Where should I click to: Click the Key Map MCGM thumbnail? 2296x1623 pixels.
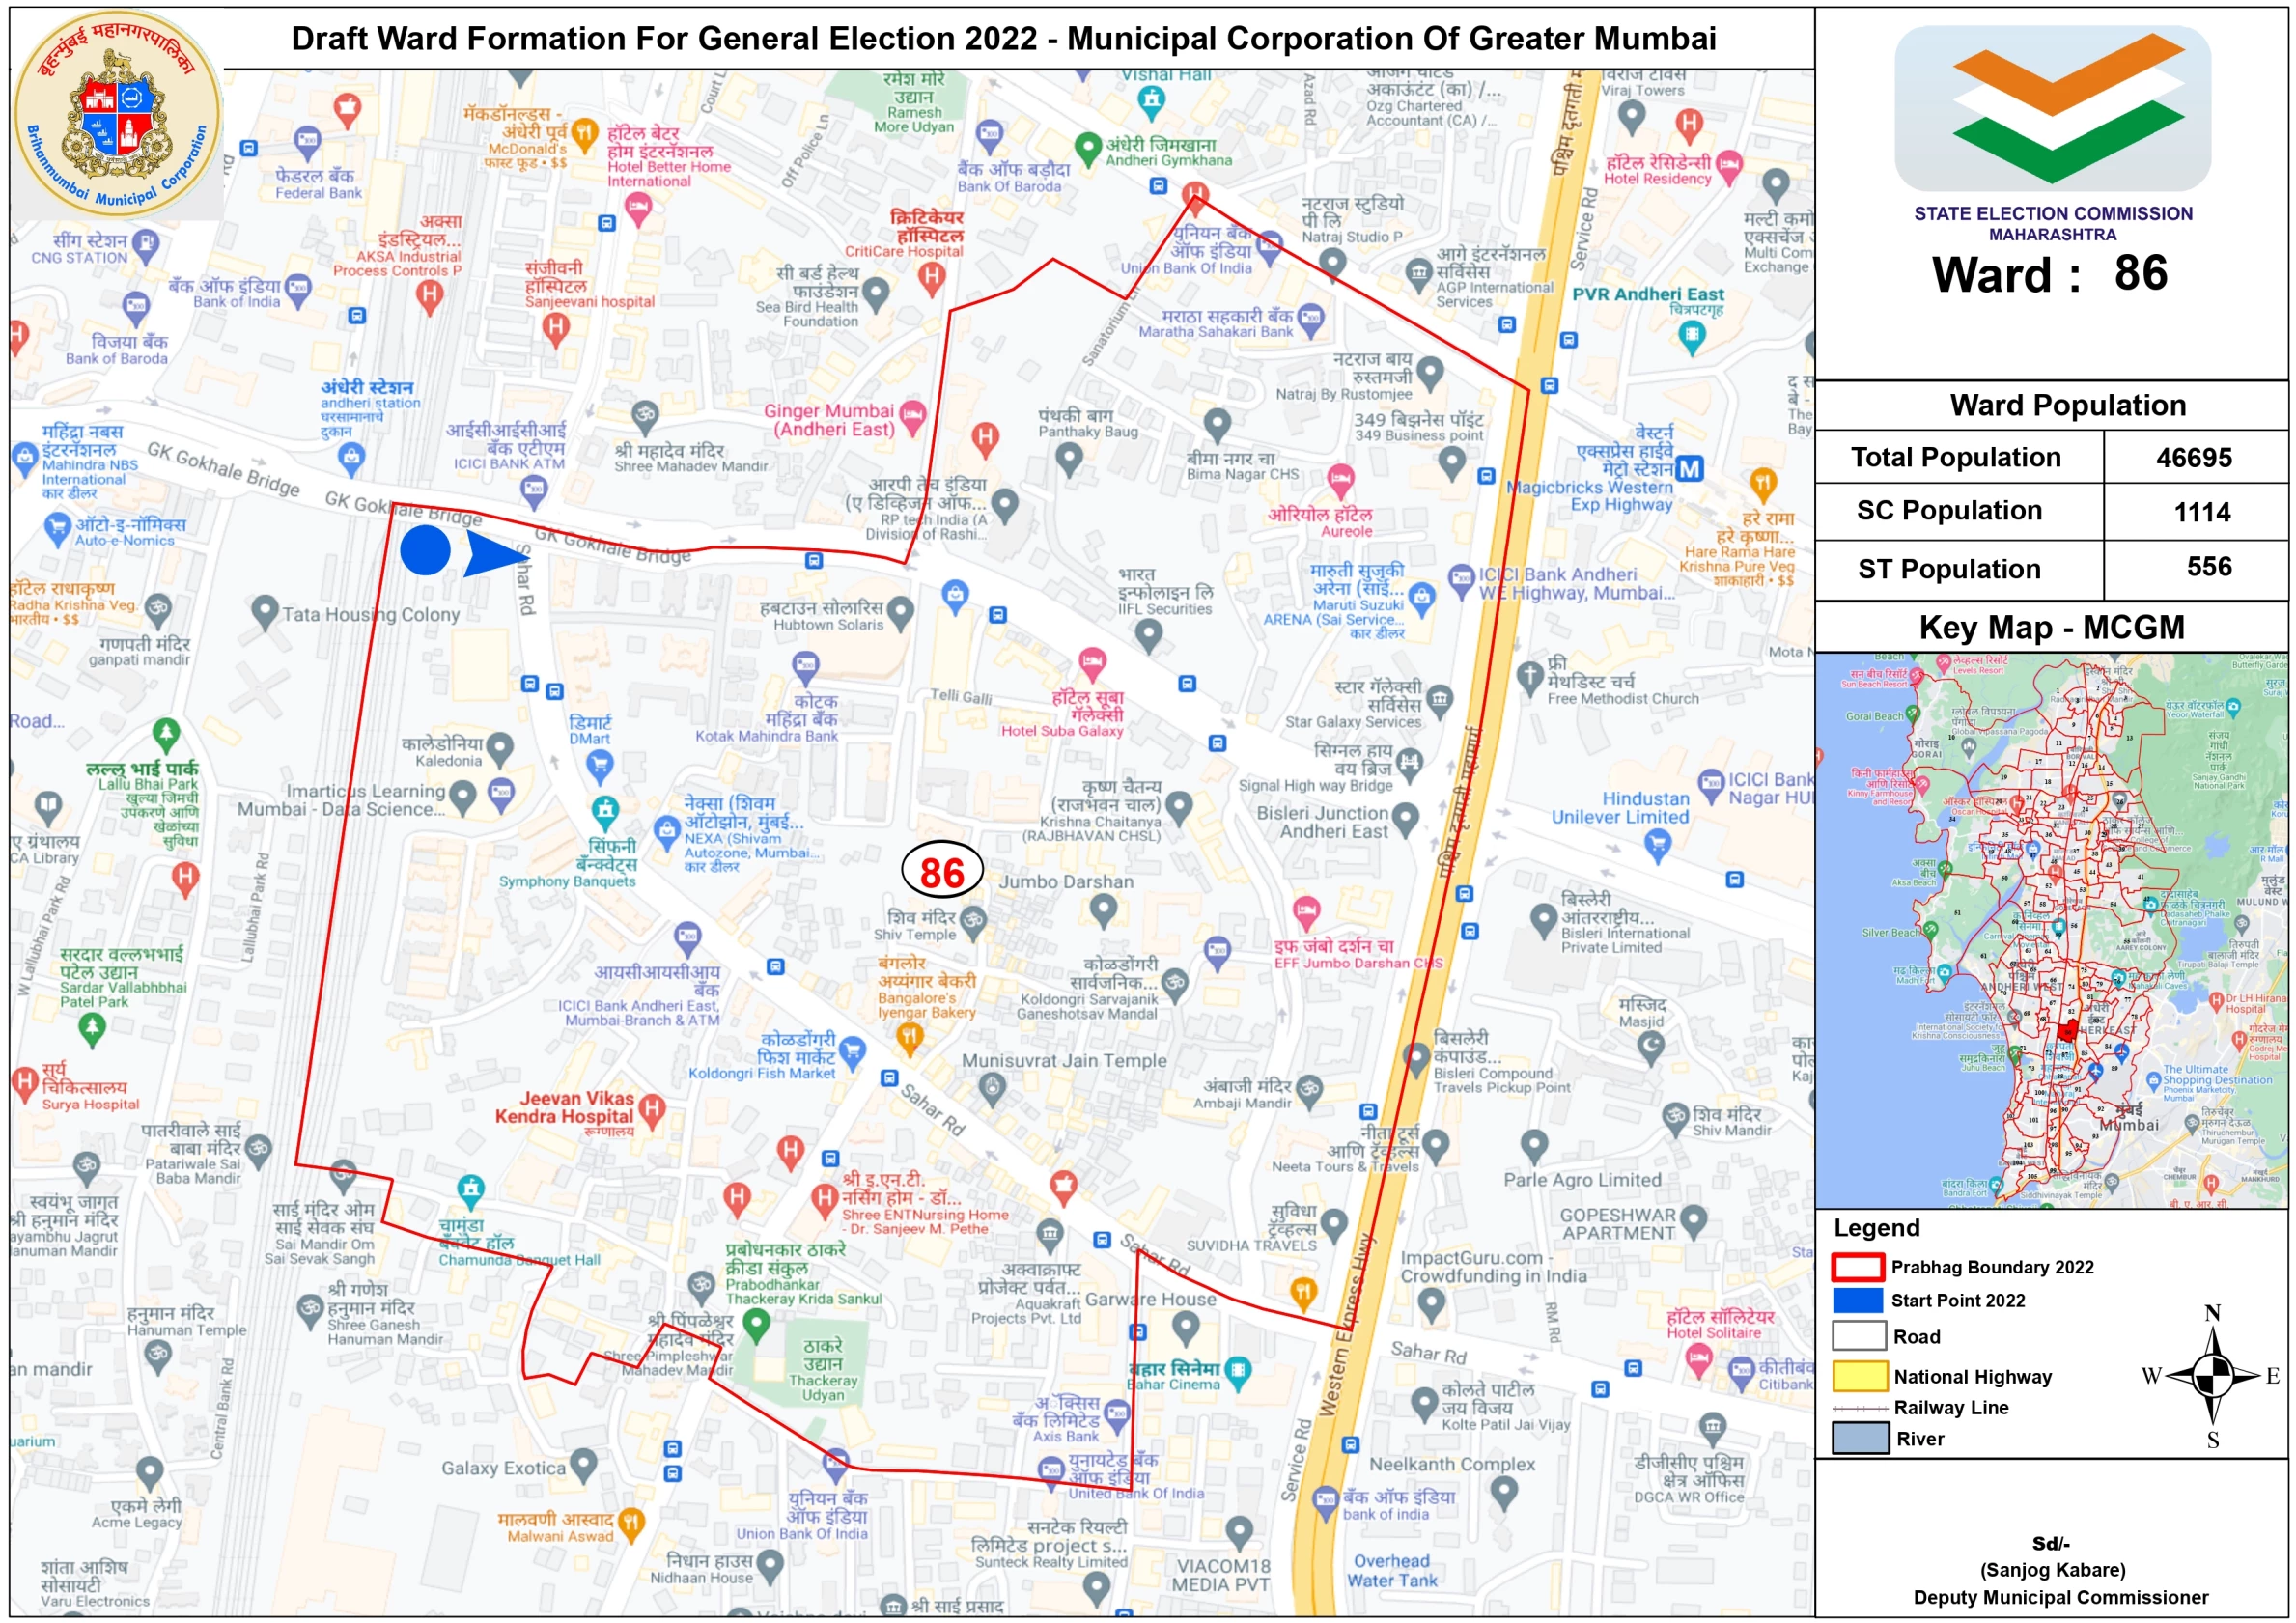2051,930
